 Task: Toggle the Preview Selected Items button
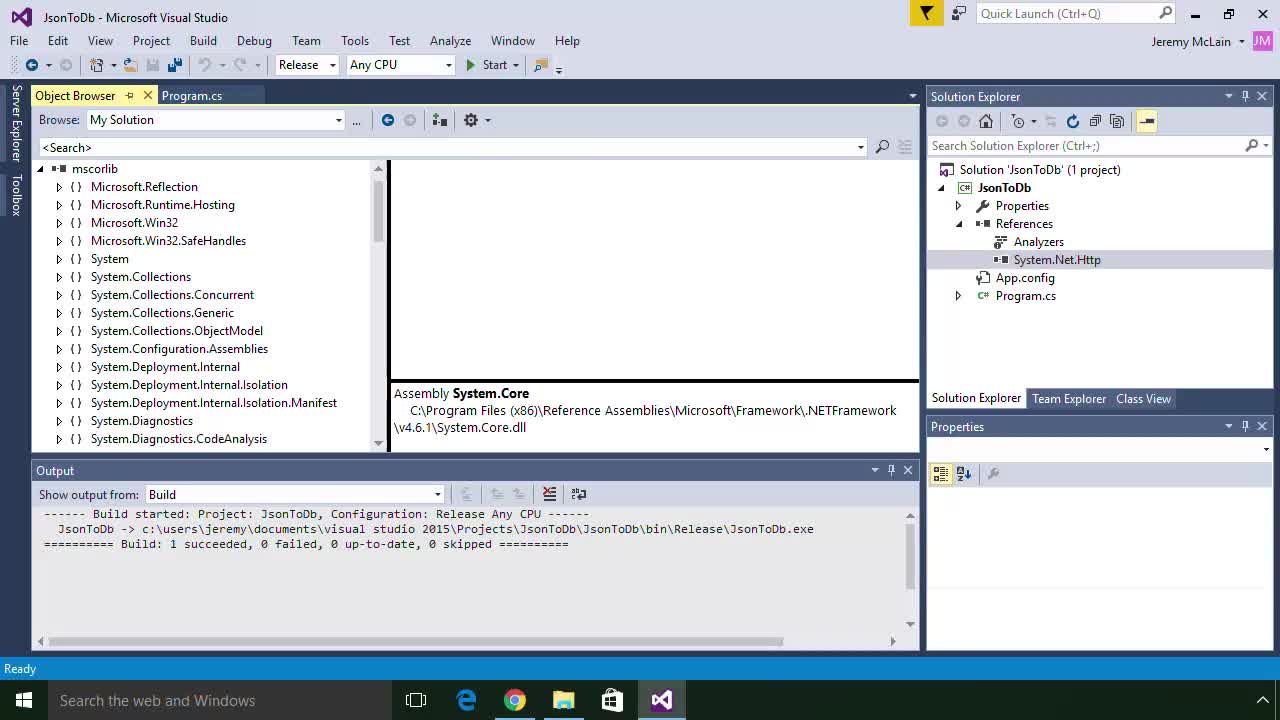click(1147, 121)
